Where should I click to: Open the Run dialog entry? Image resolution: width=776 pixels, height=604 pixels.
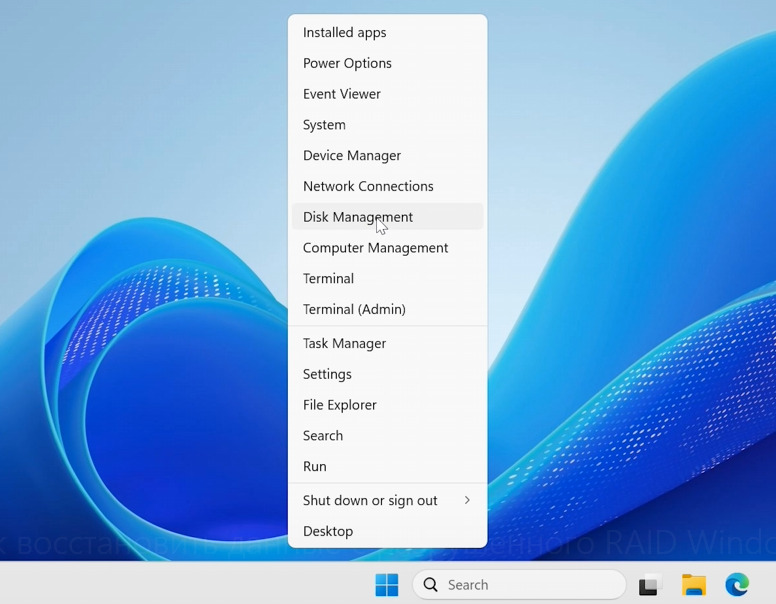(388, 466)
